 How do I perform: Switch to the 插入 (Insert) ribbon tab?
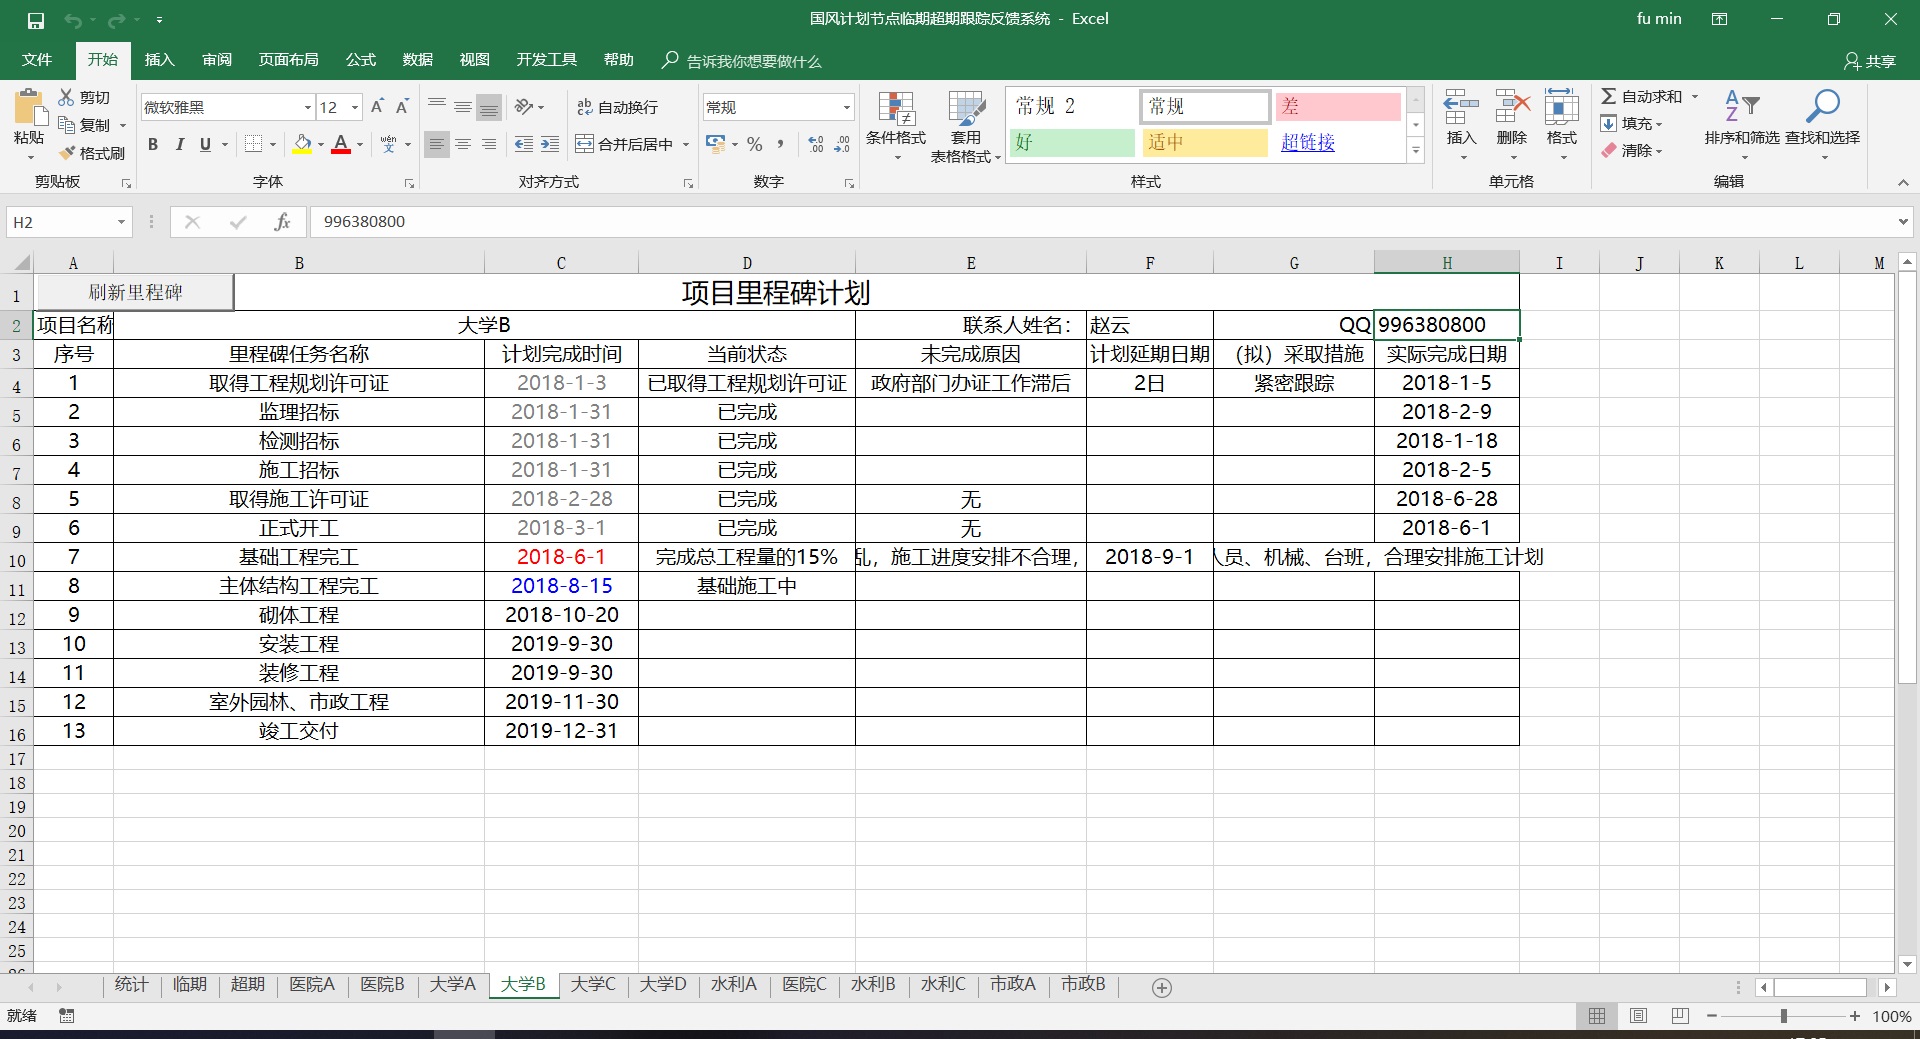pyautogui.click(x=159, y=60)
